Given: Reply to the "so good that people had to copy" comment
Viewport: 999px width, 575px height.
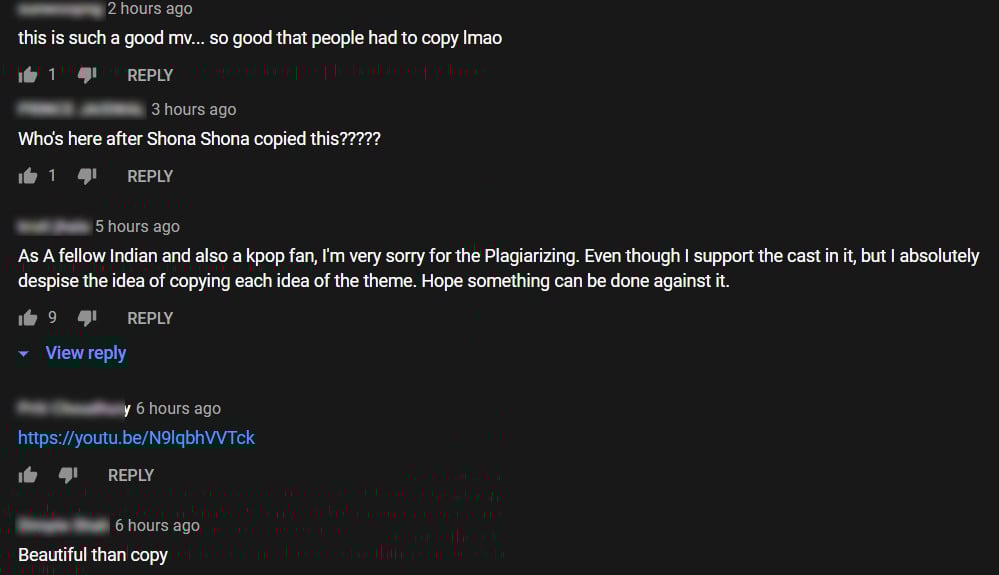Looking at the screenshot, I should [150, 75].
